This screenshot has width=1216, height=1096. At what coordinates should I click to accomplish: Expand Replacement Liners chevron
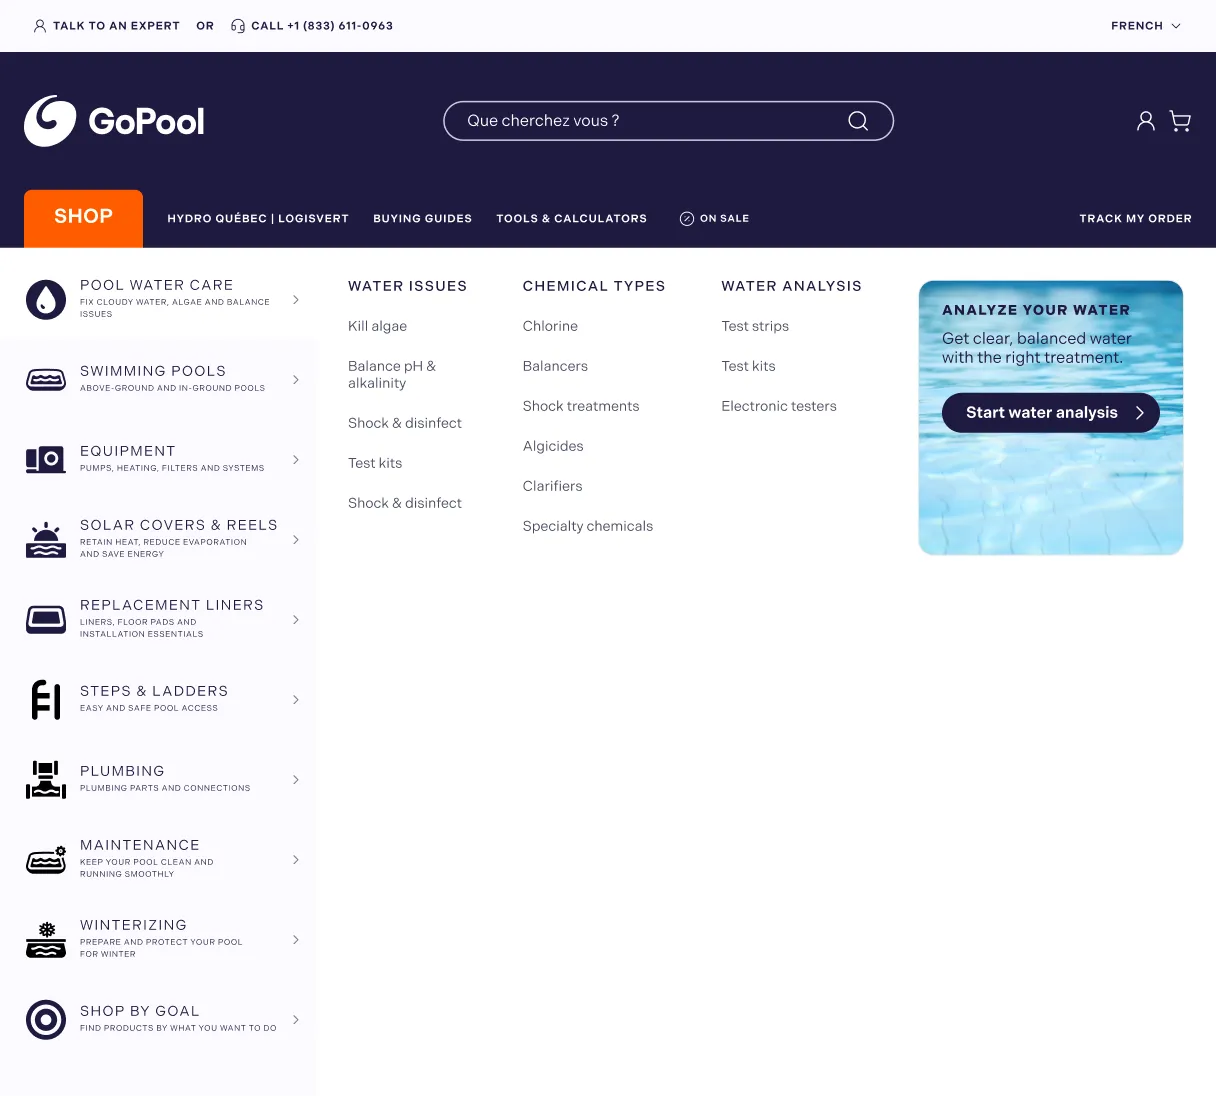pyautogui.click(x=296, y=620)
